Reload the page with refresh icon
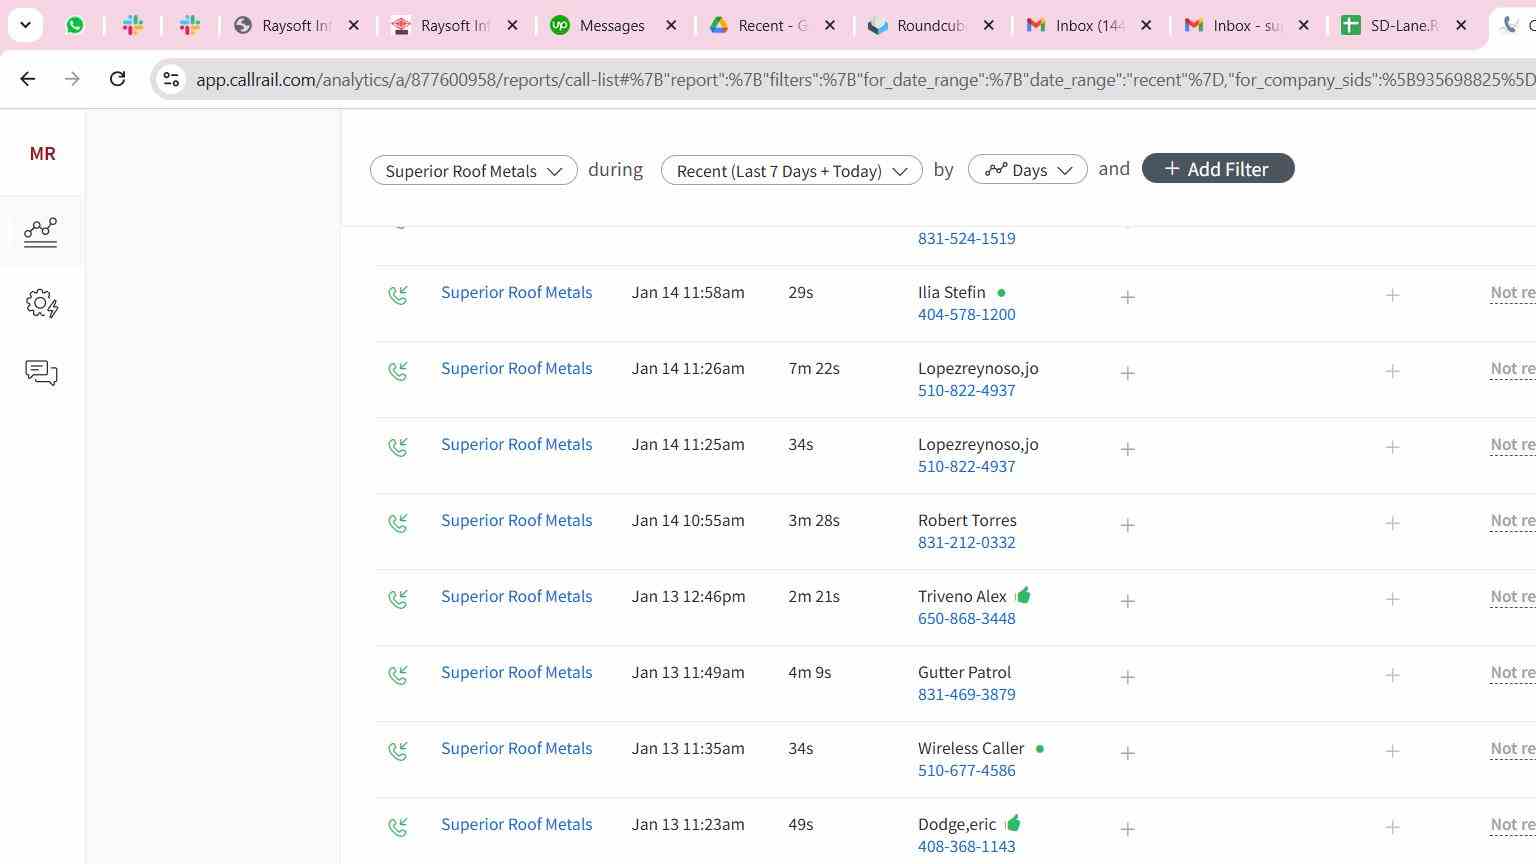 click(x=117, y=79)
